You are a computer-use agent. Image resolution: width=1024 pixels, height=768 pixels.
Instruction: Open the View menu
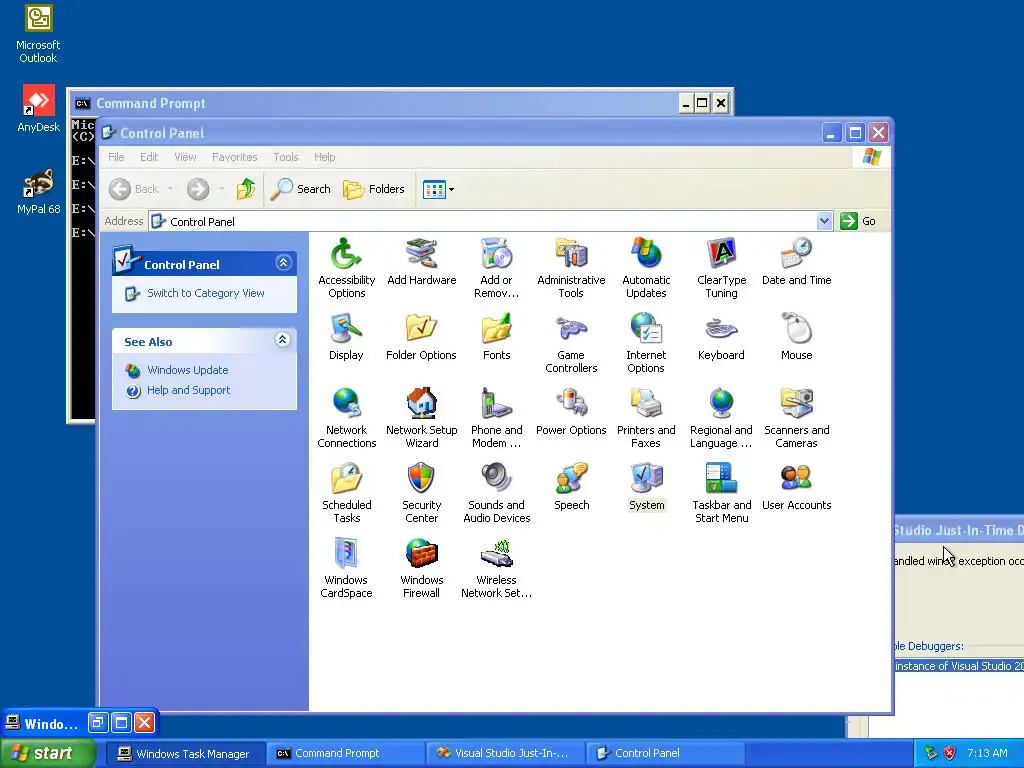(x=185, y=157)
